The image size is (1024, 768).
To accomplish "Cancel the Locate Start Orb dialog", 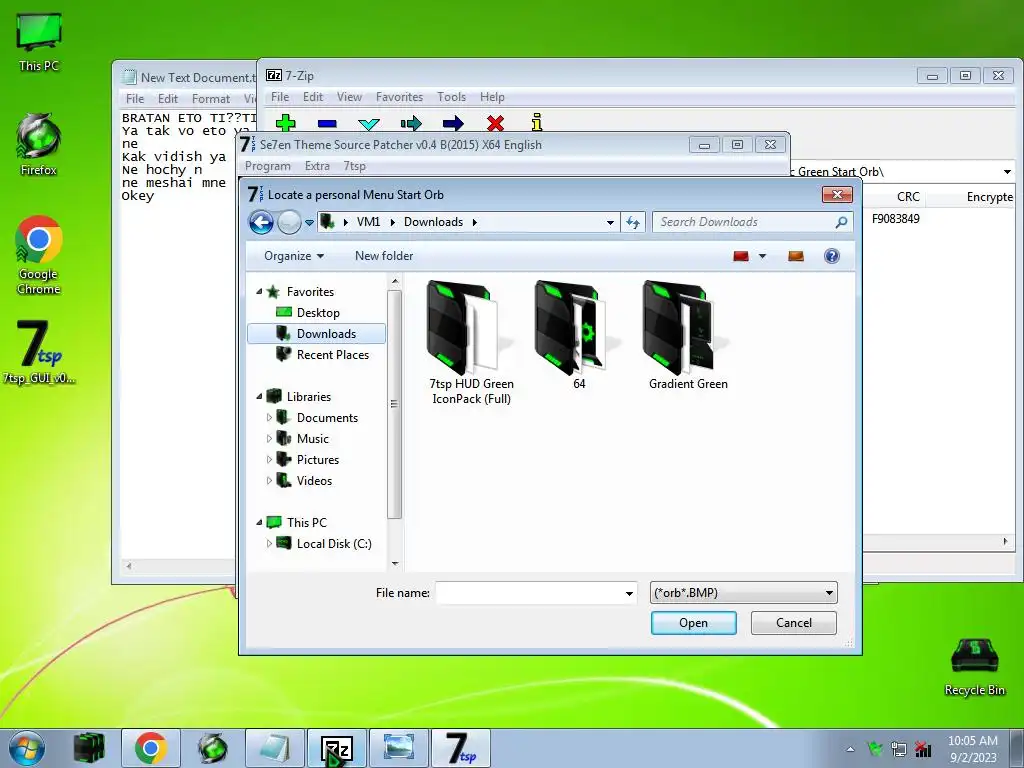I will (793, 623).
